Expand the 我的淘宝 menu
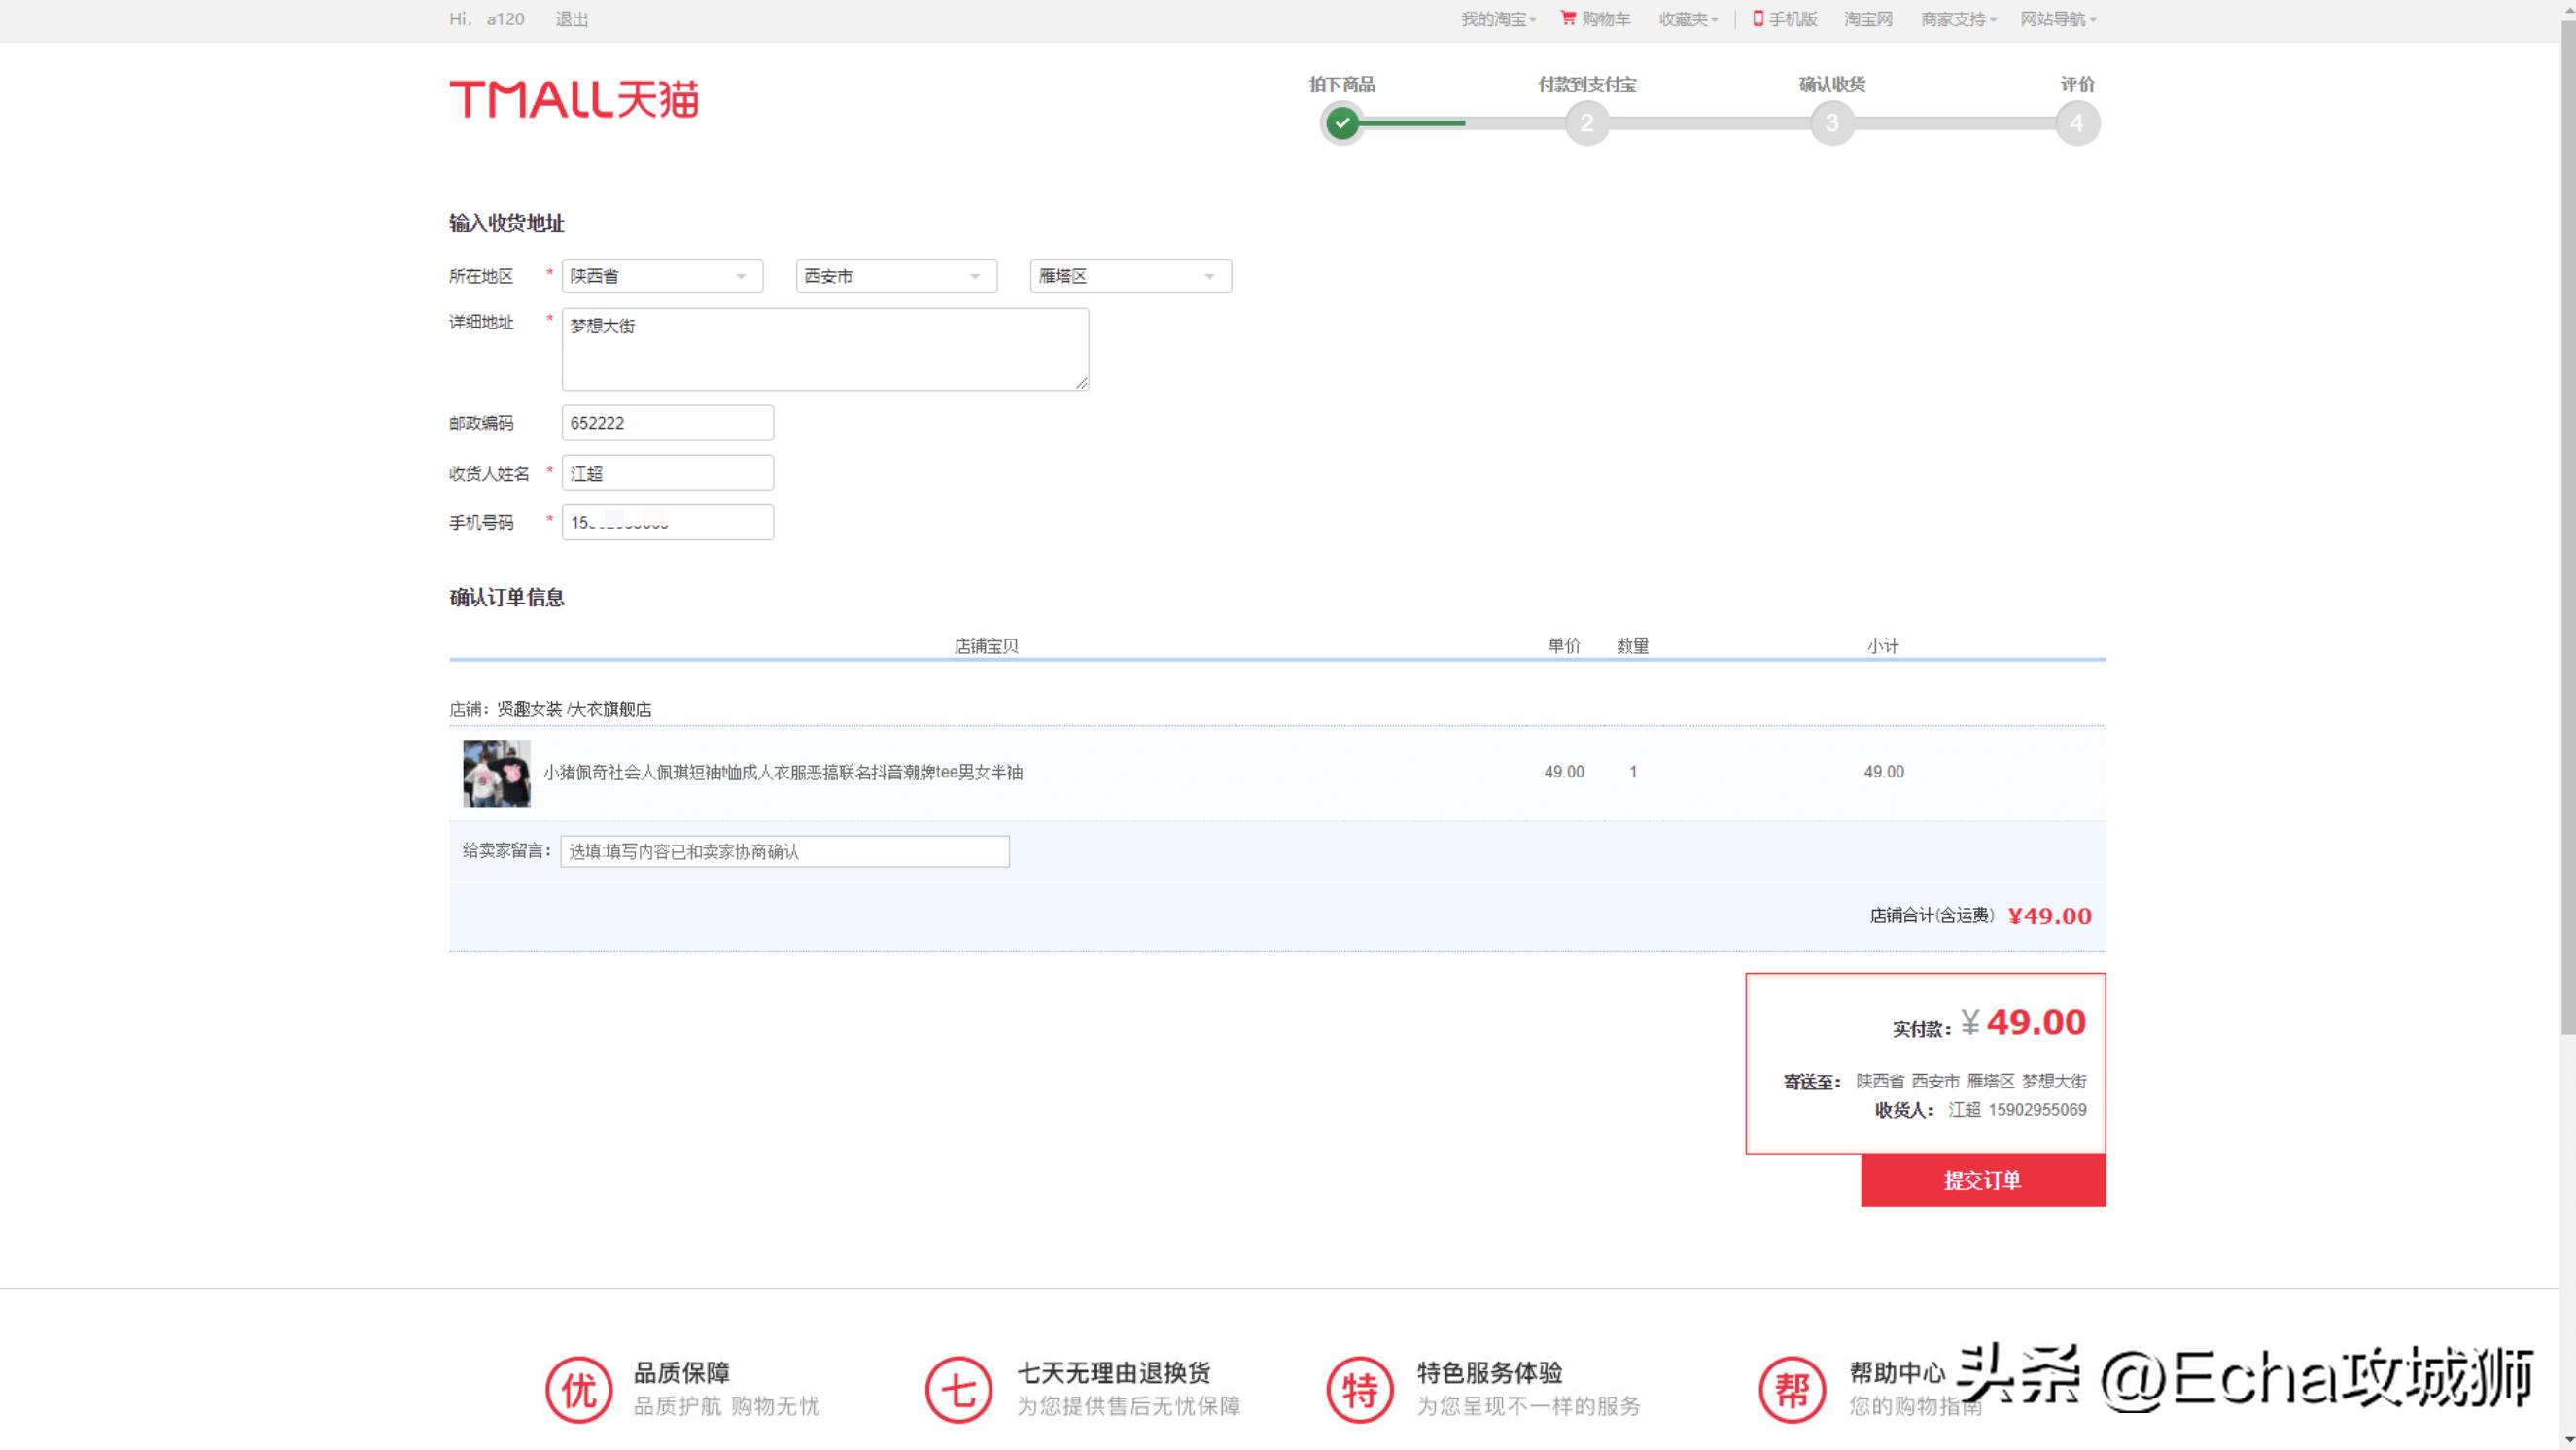Image resolution: width=2576 pixels, height=1450 pixels. (x=1497, y=19)
